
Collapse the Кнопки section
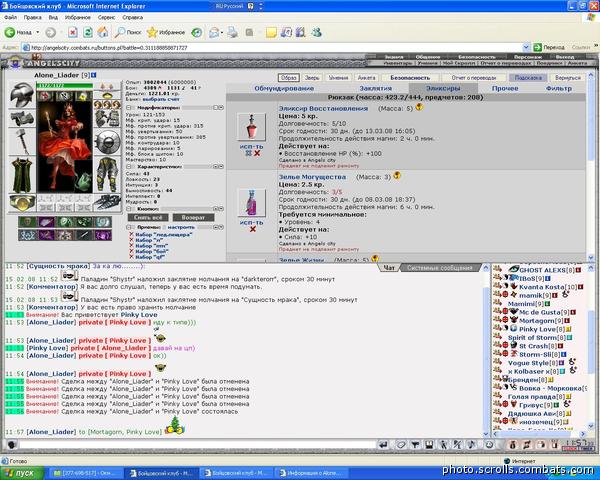coord(129,209)
